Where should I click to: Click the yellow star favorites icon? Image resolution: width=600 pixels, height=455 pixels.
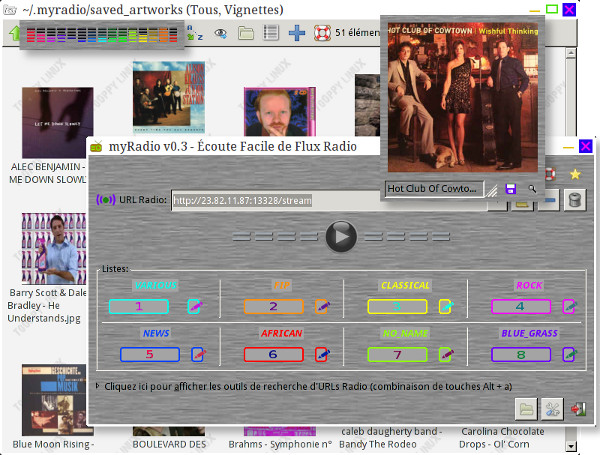click(x=575, y=174)
